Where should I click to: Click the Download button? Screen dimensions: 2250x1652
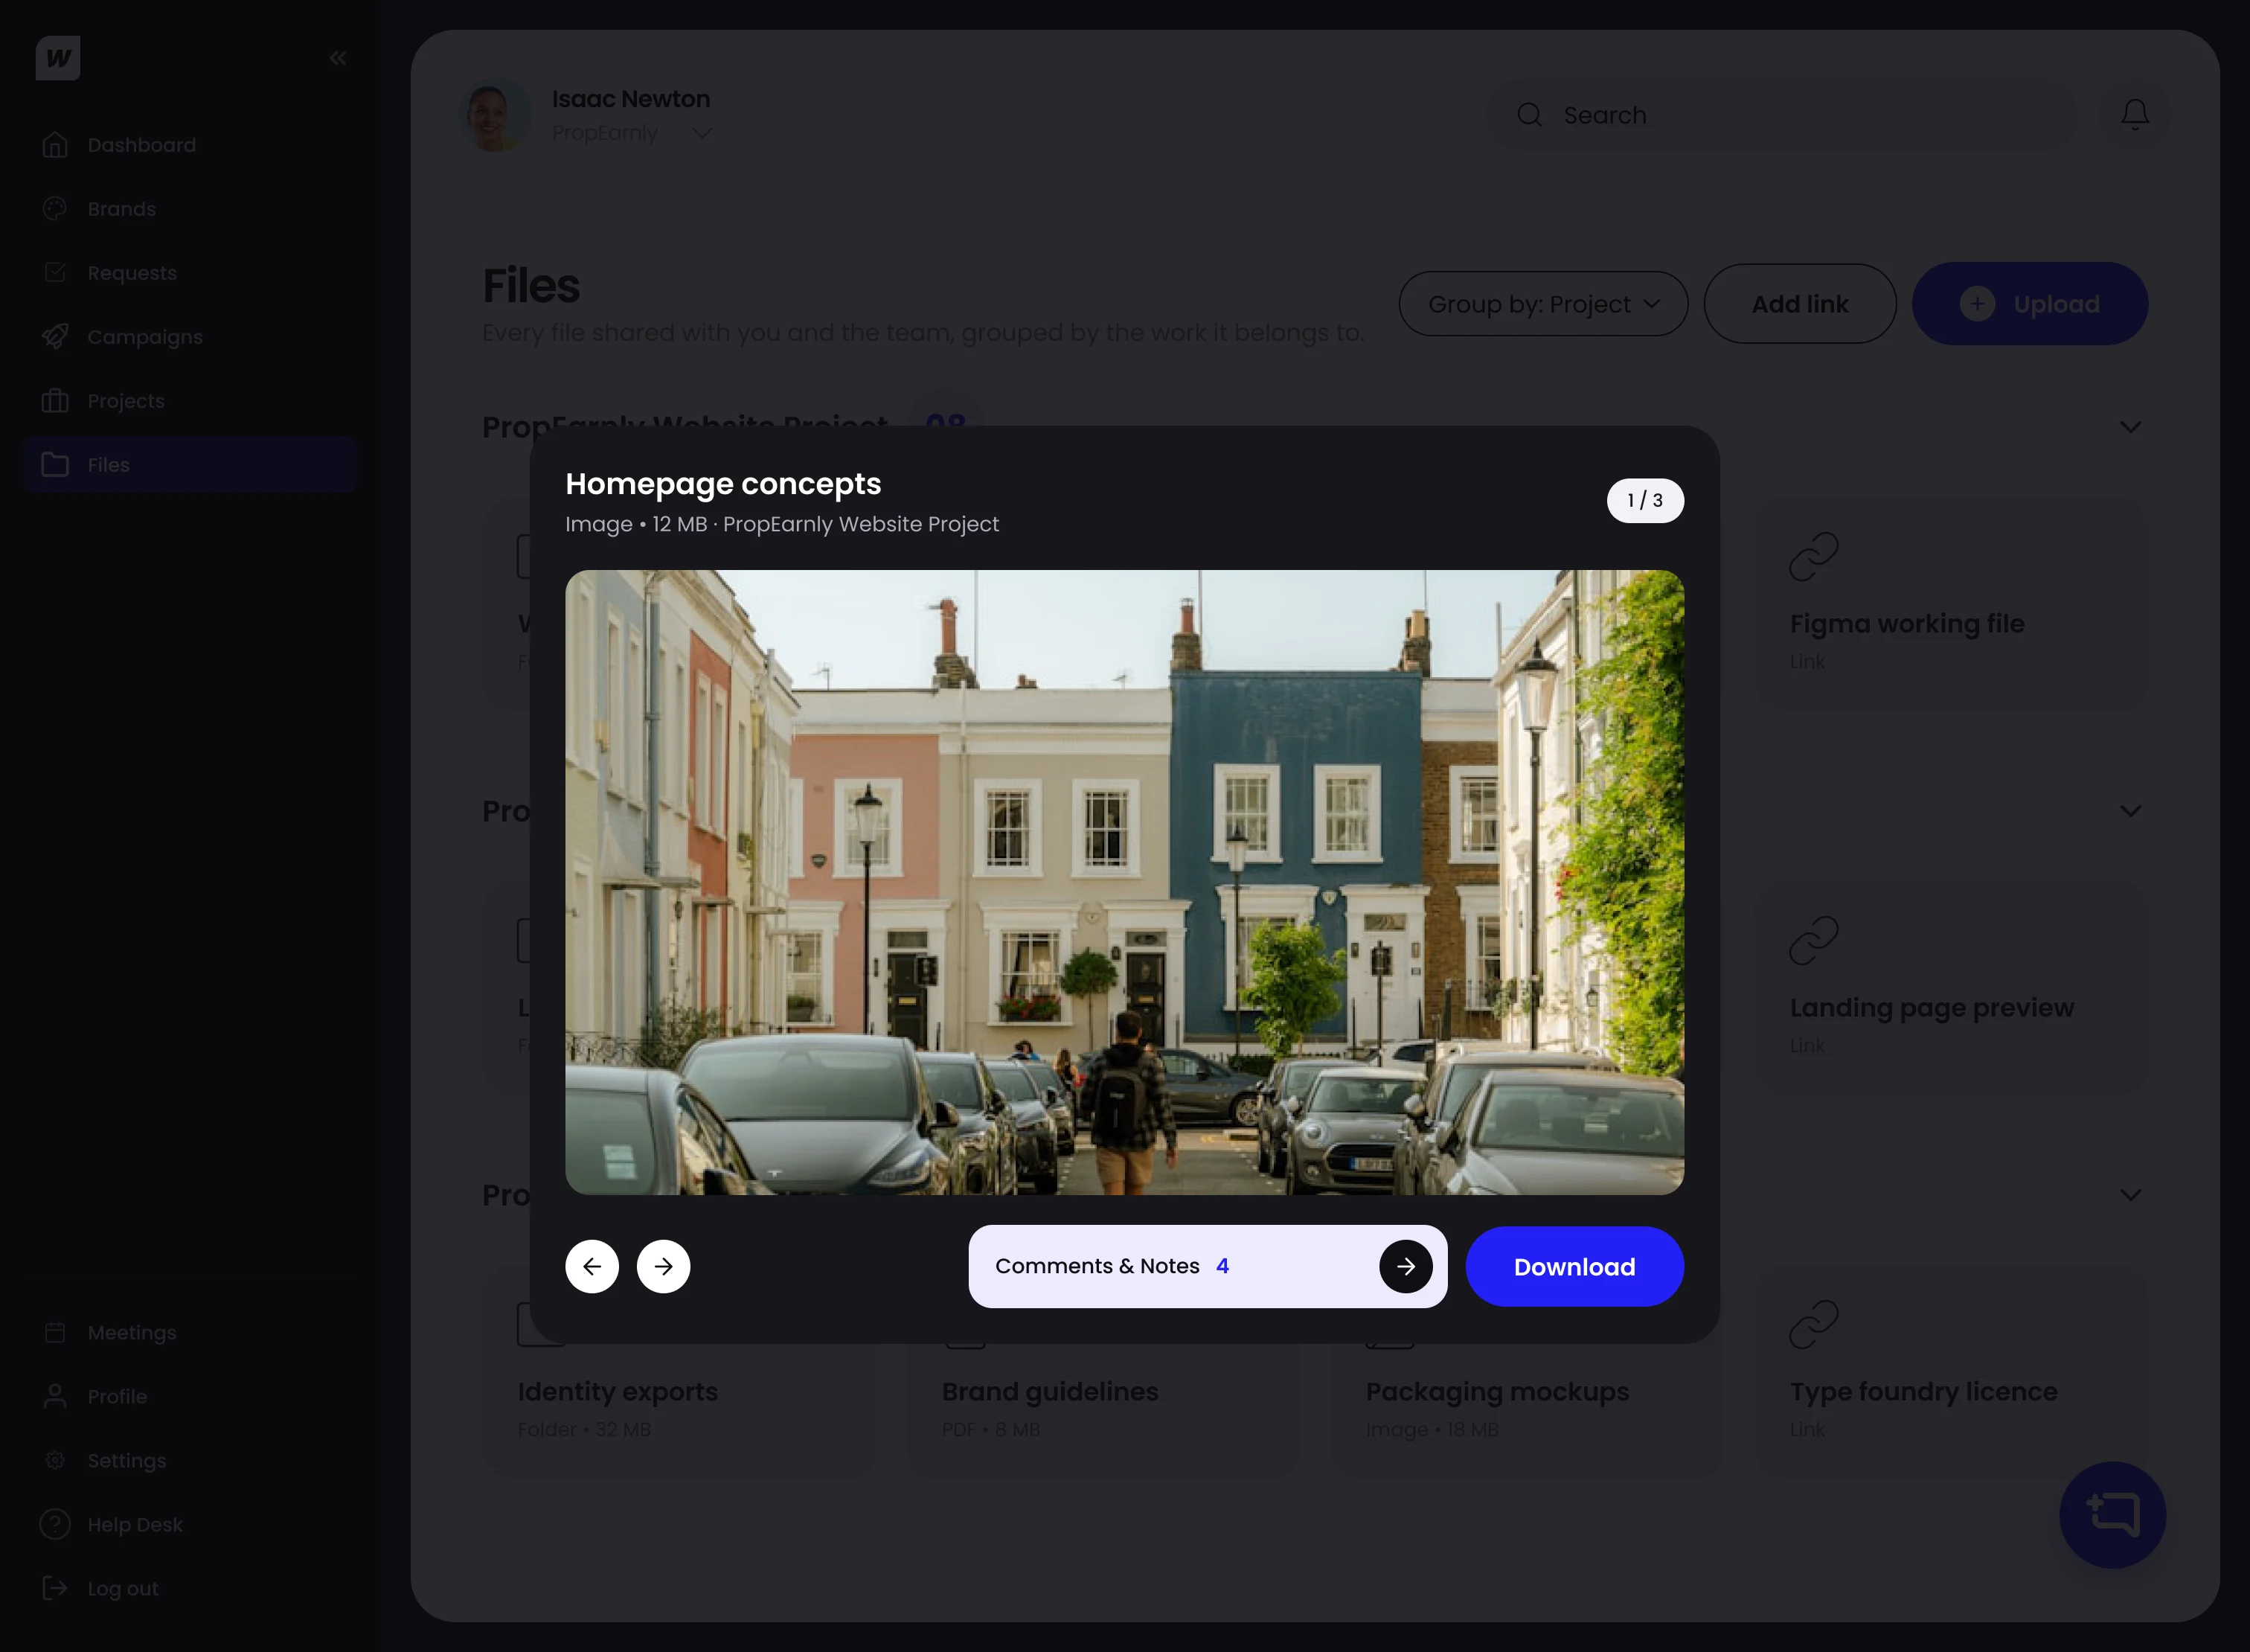pyautogui.click(x=1575, y=1267)
